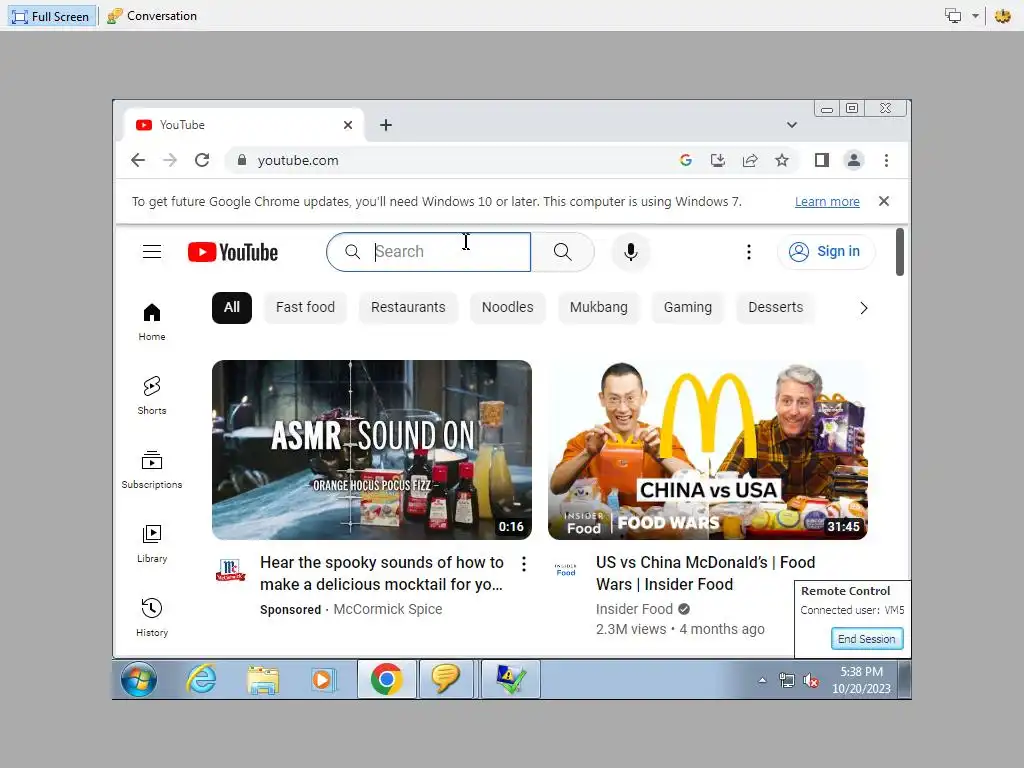
Task: Launch Internet Explorer from taskbar
Action: [x=201, y=680]
